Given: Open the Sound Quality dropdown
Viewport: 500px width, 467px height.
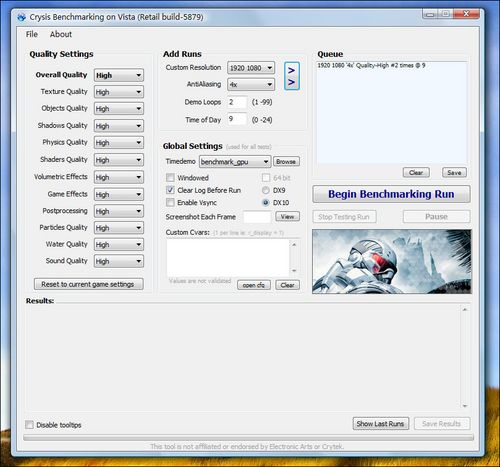Looking at the screenshot, I should click(x=119, y=261).
